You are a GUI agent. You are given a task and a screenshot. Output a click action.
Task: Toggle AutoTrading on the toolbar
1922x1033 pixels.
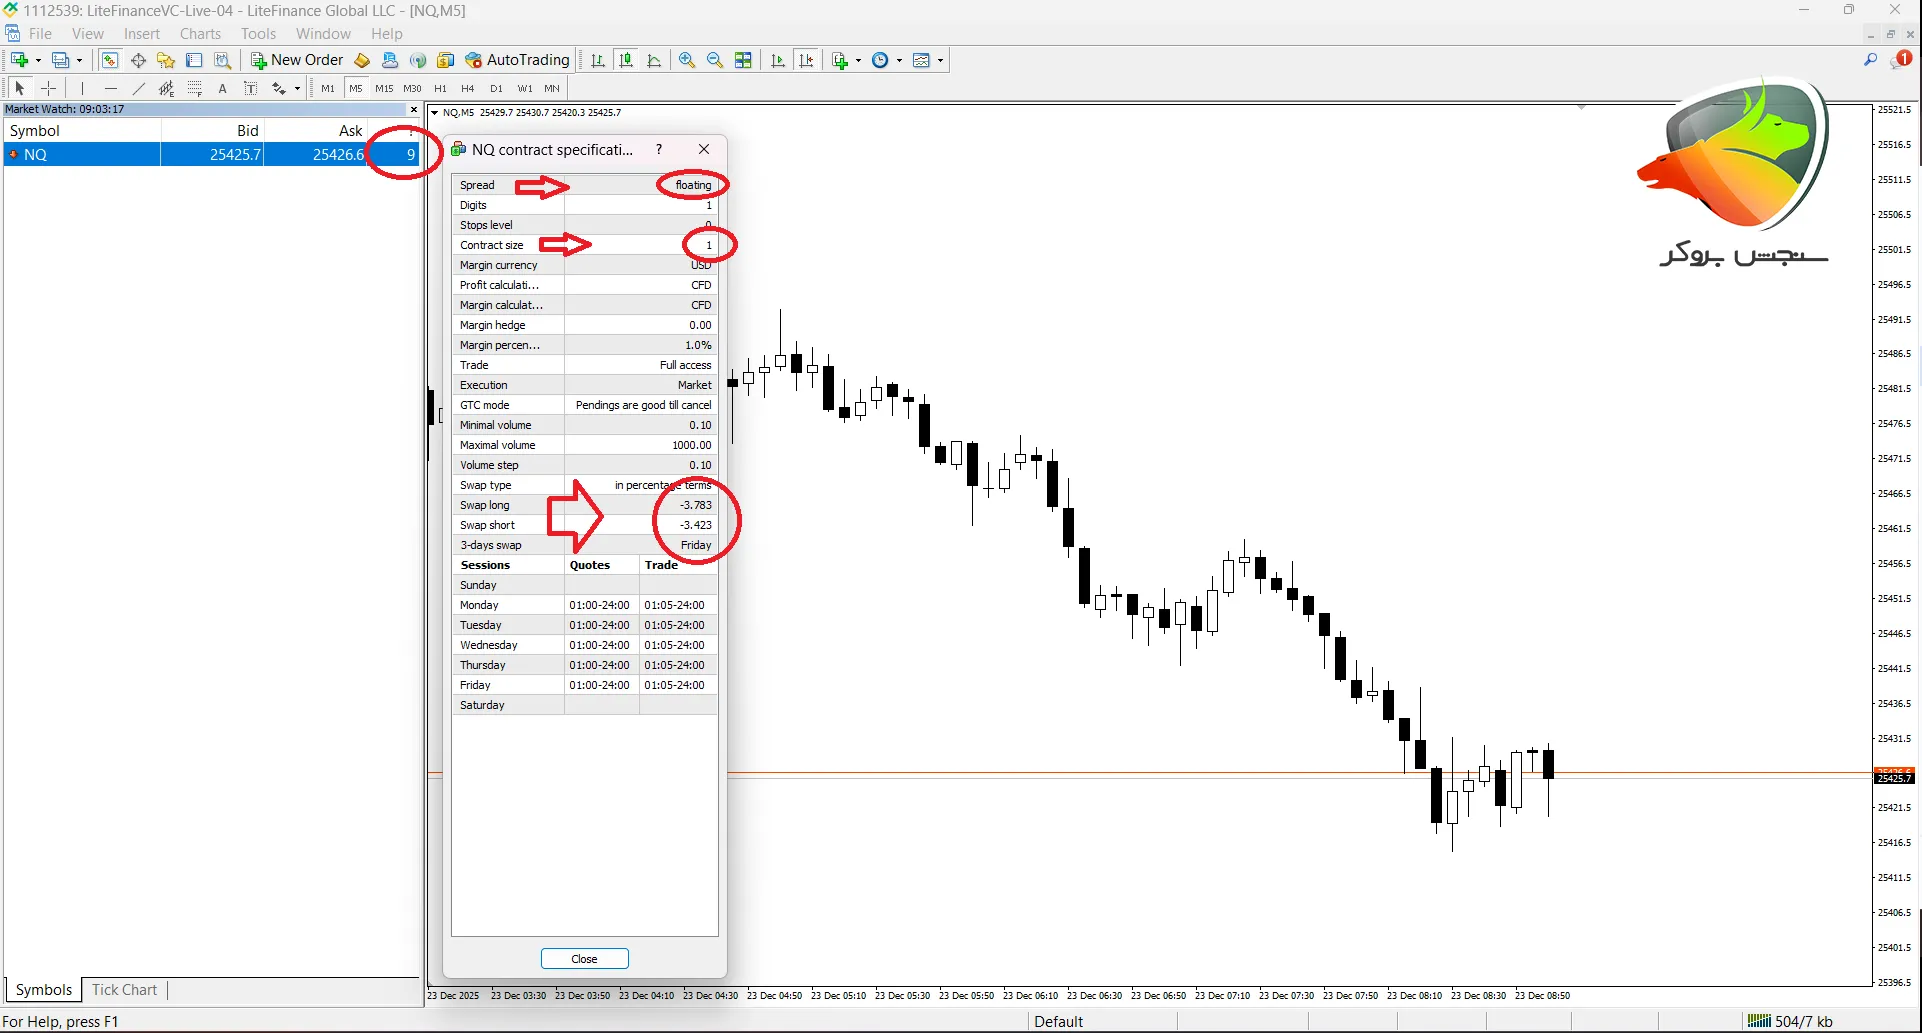point(517,60)
